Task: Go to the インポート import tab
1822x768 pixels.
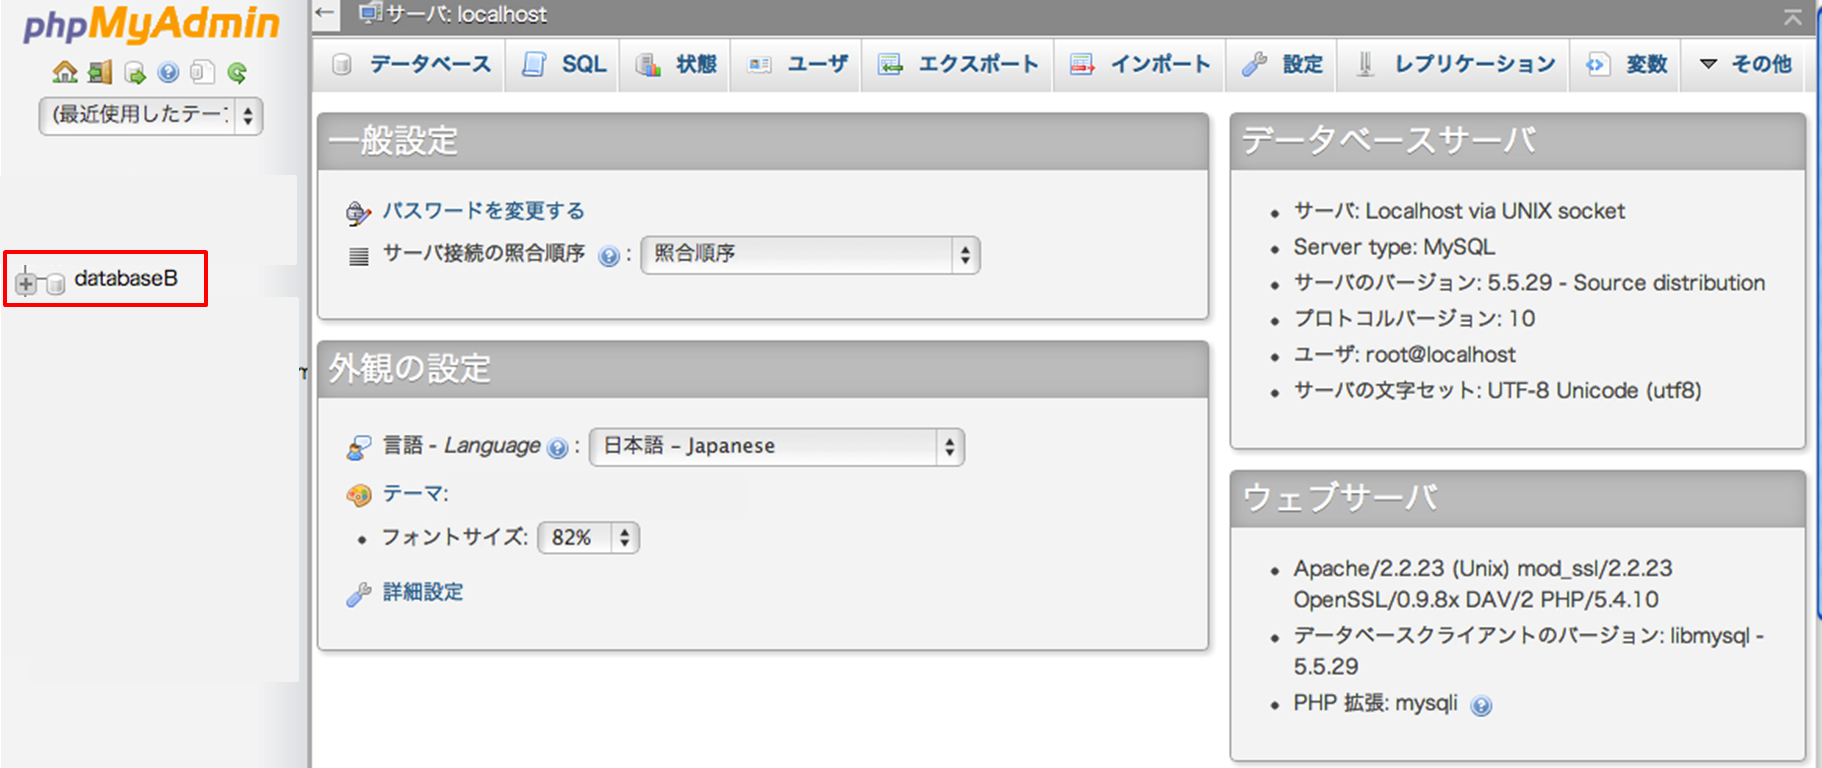Action: 1140,64
